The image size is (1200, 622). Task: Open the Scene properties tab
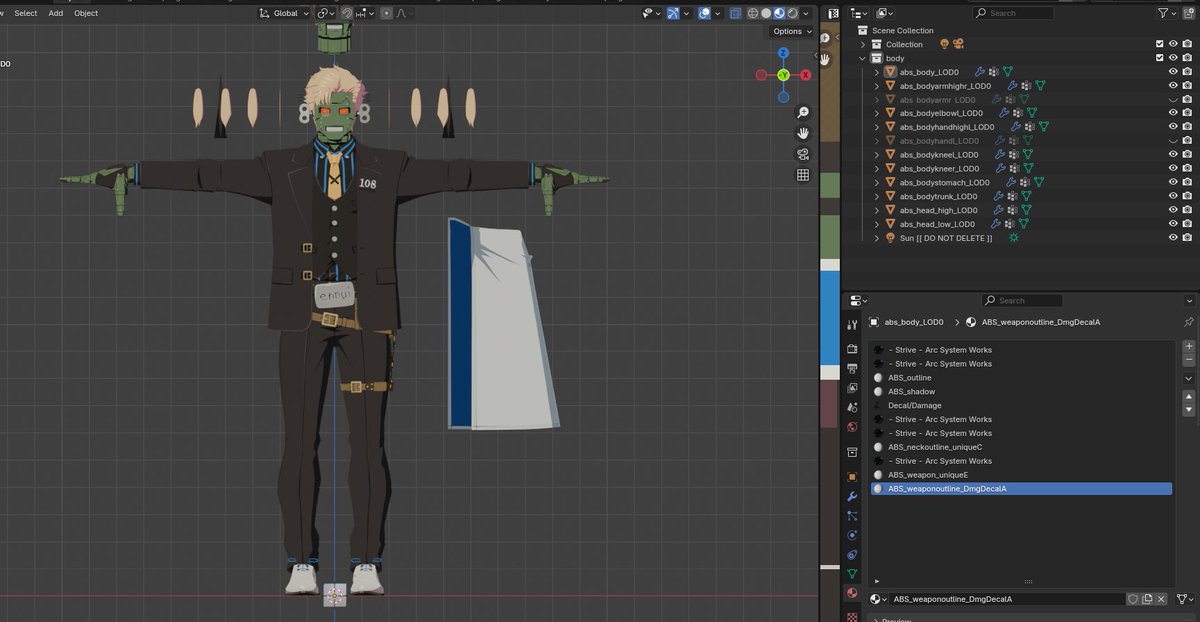852,407
